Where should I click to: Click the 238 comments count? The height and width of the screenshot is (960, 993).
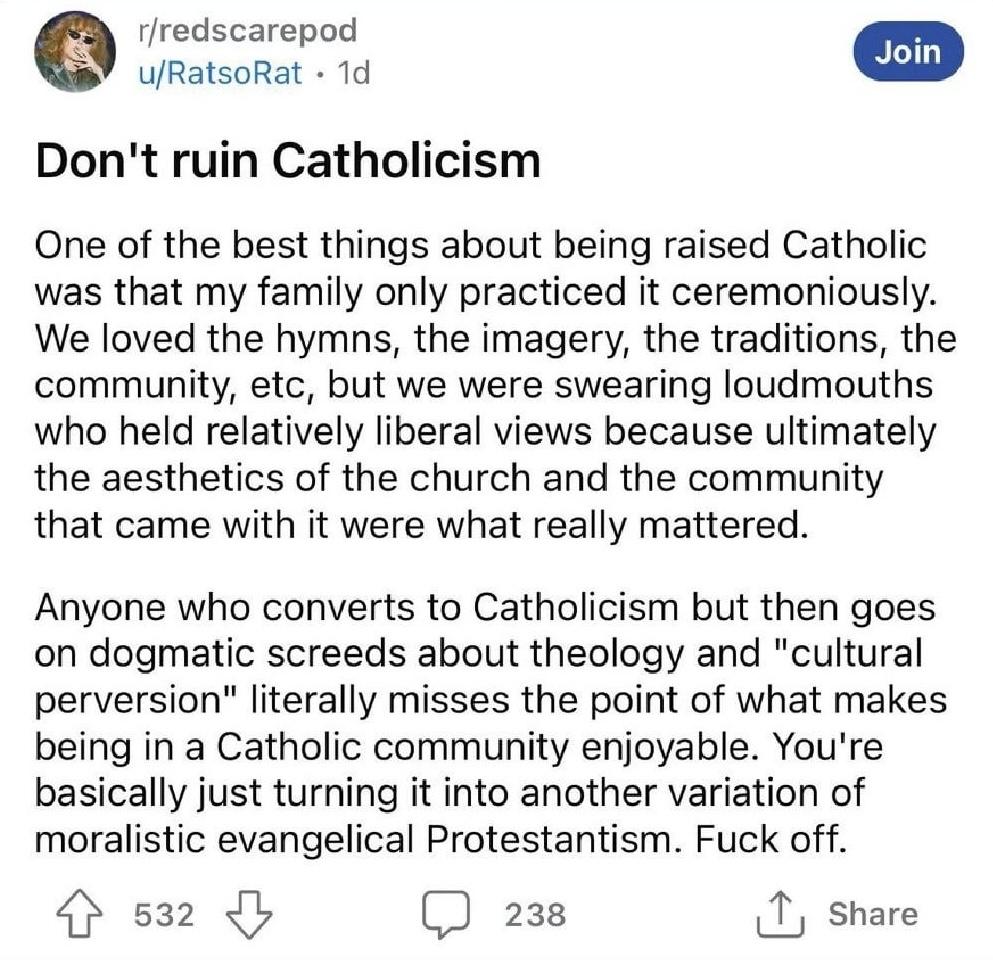click(535, 914)
